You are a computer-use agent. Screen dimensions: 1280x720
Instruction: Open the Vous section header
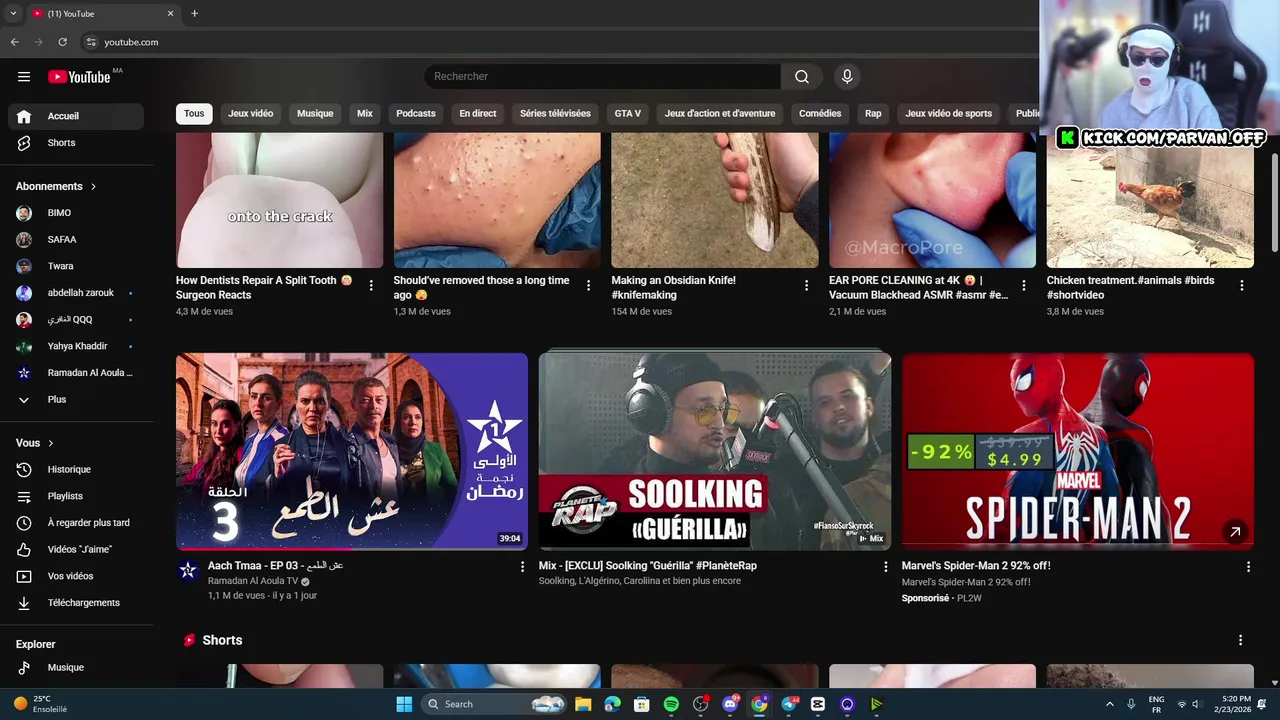point(35,443)
